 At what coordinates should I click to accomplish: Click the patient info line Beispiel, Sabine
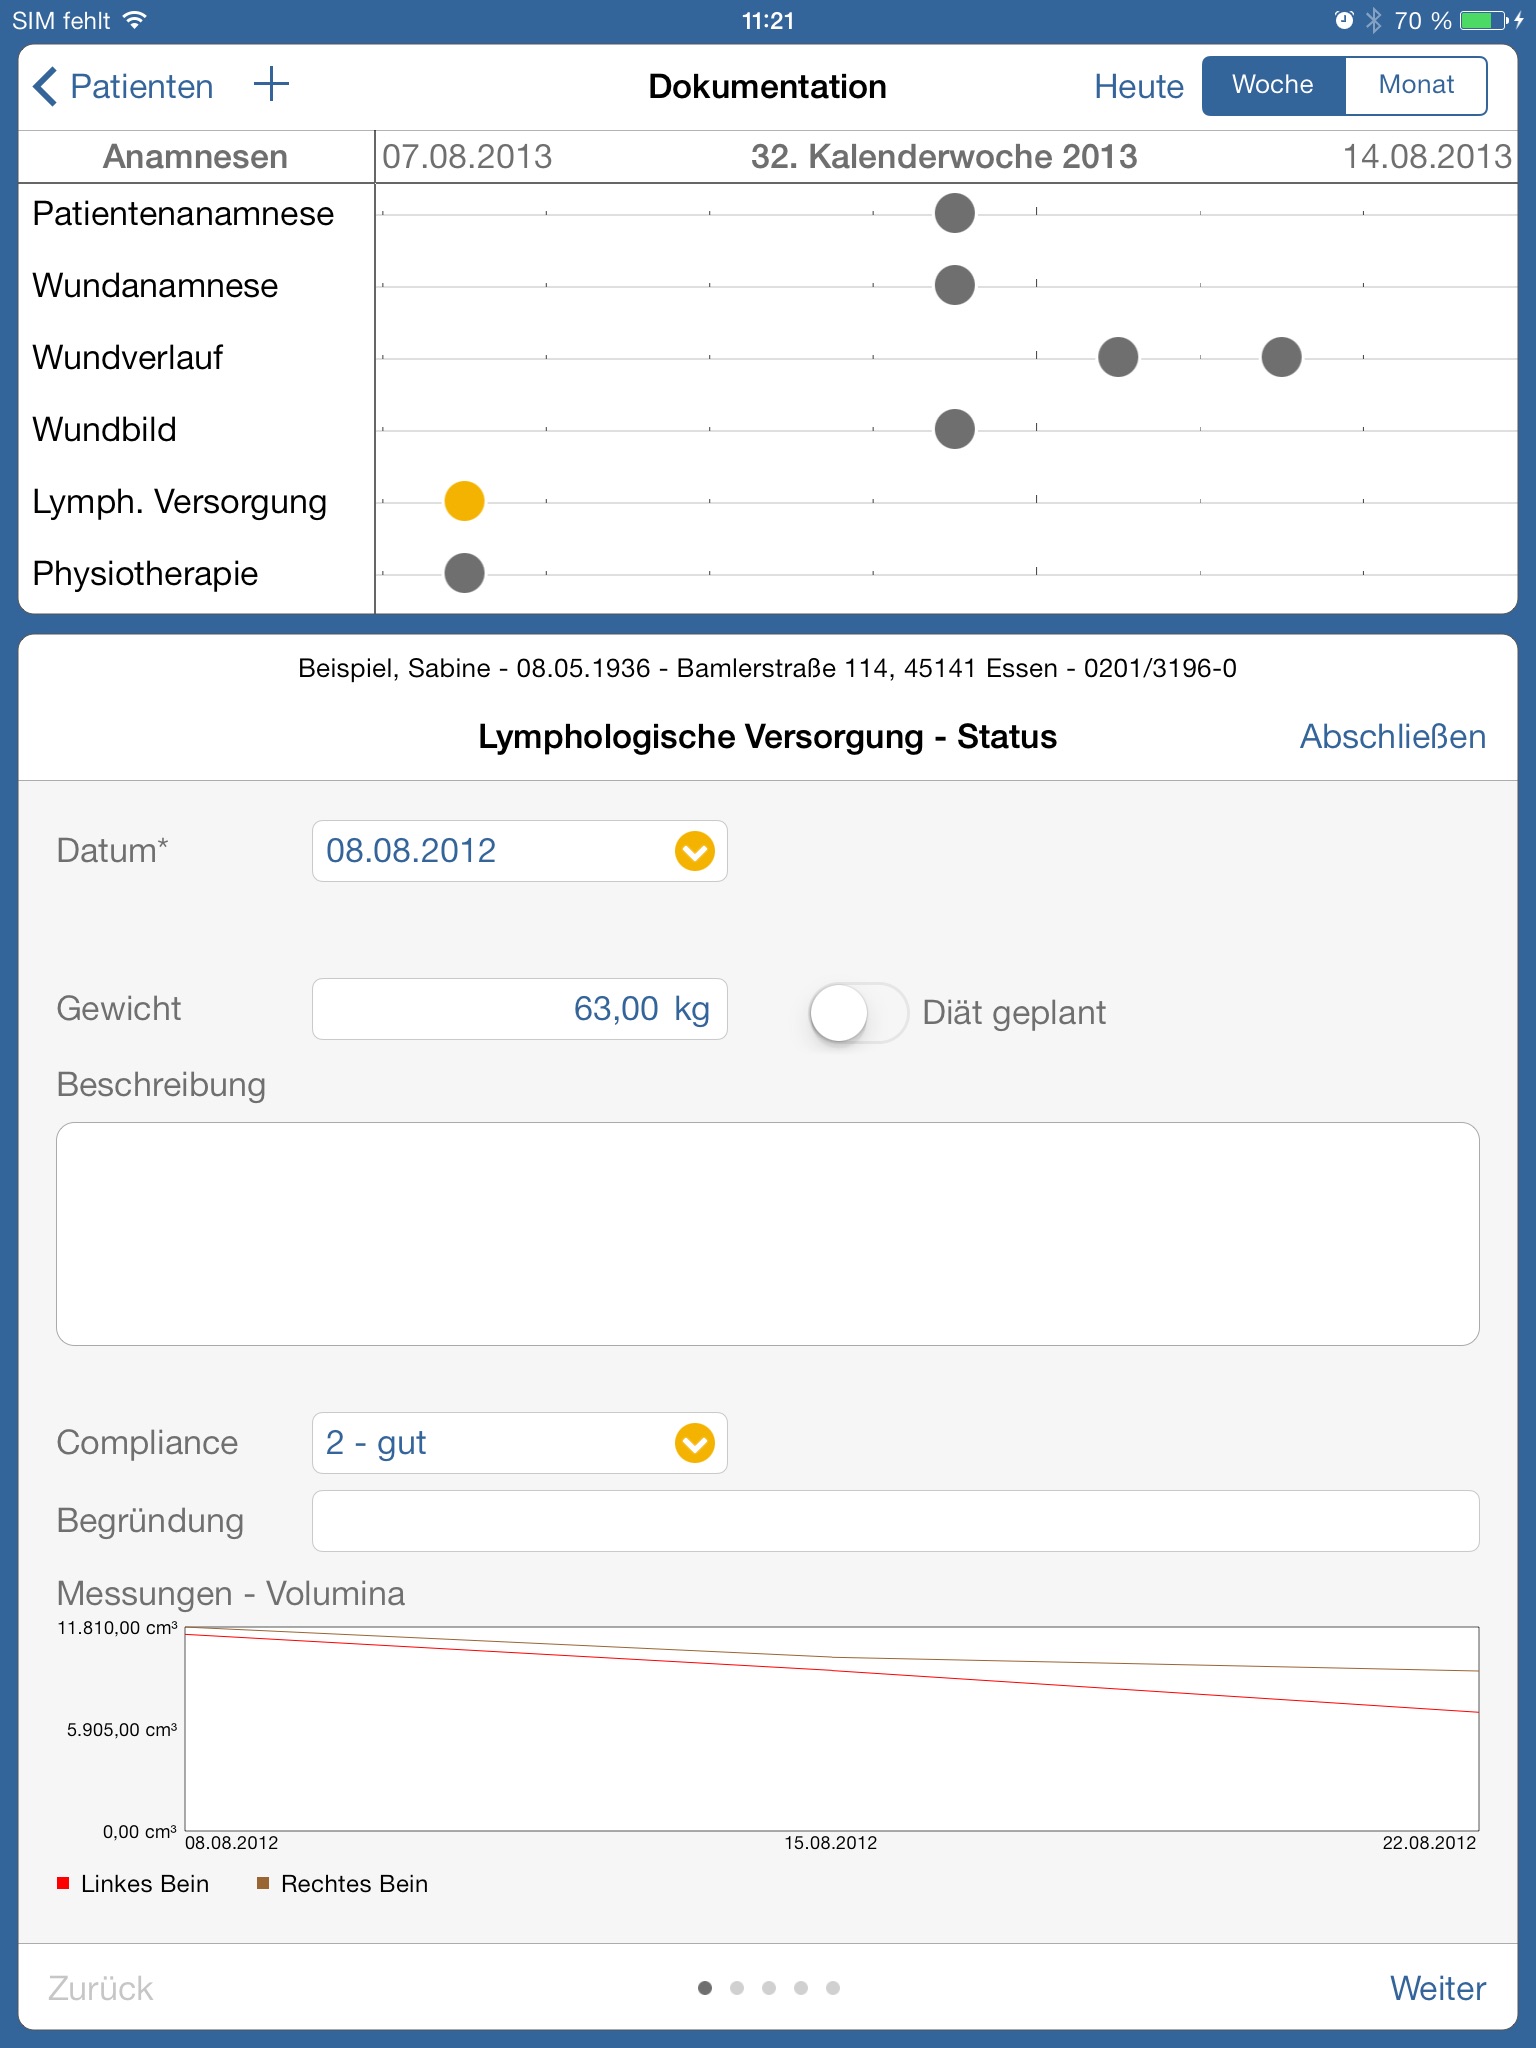[x=768, y=669]
